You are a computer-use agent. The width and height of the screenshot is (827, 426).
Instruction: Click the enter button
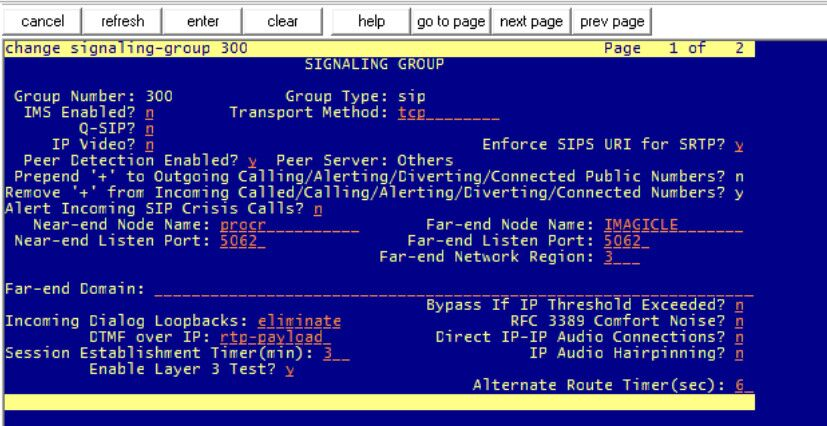[x=204, y=20]
